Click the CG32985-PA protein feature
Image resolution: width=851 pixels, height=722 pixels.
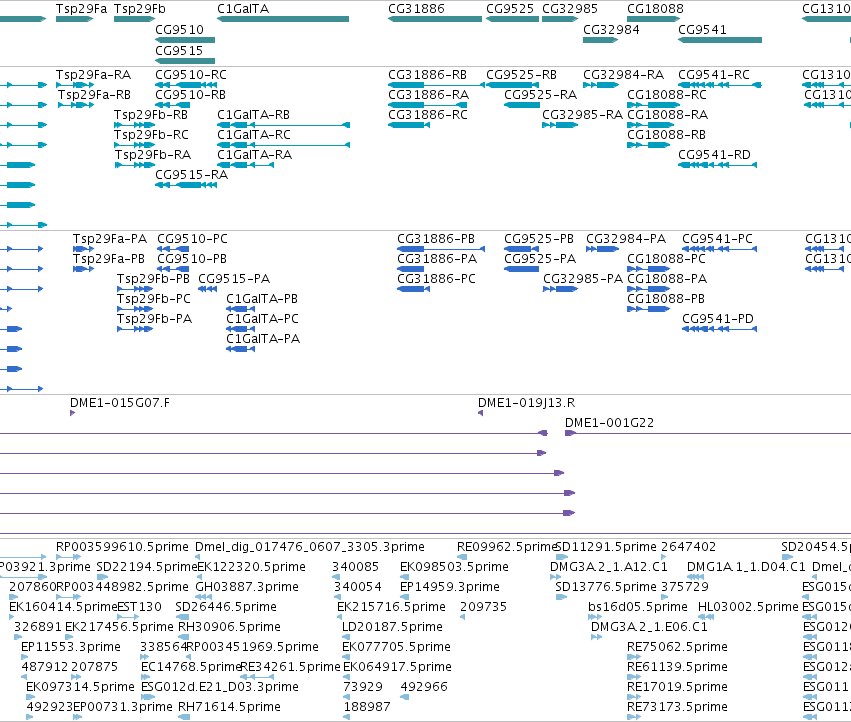click(x=561, y=289)
